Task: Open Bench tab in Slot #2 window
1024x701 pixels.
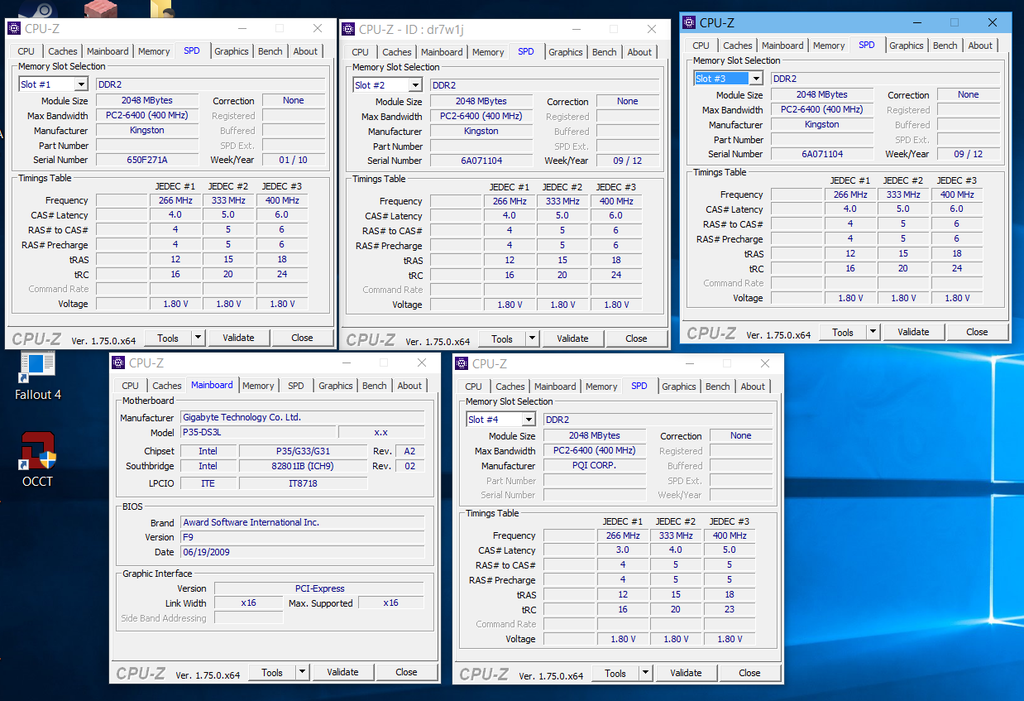Action: point(604,52)
